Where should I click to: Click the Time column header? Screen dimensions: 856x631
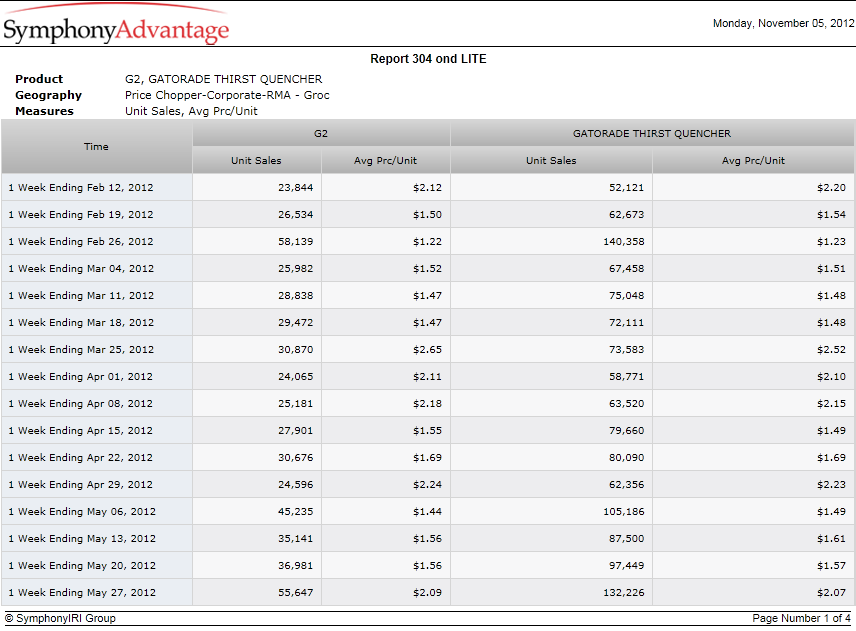[97, 147]
